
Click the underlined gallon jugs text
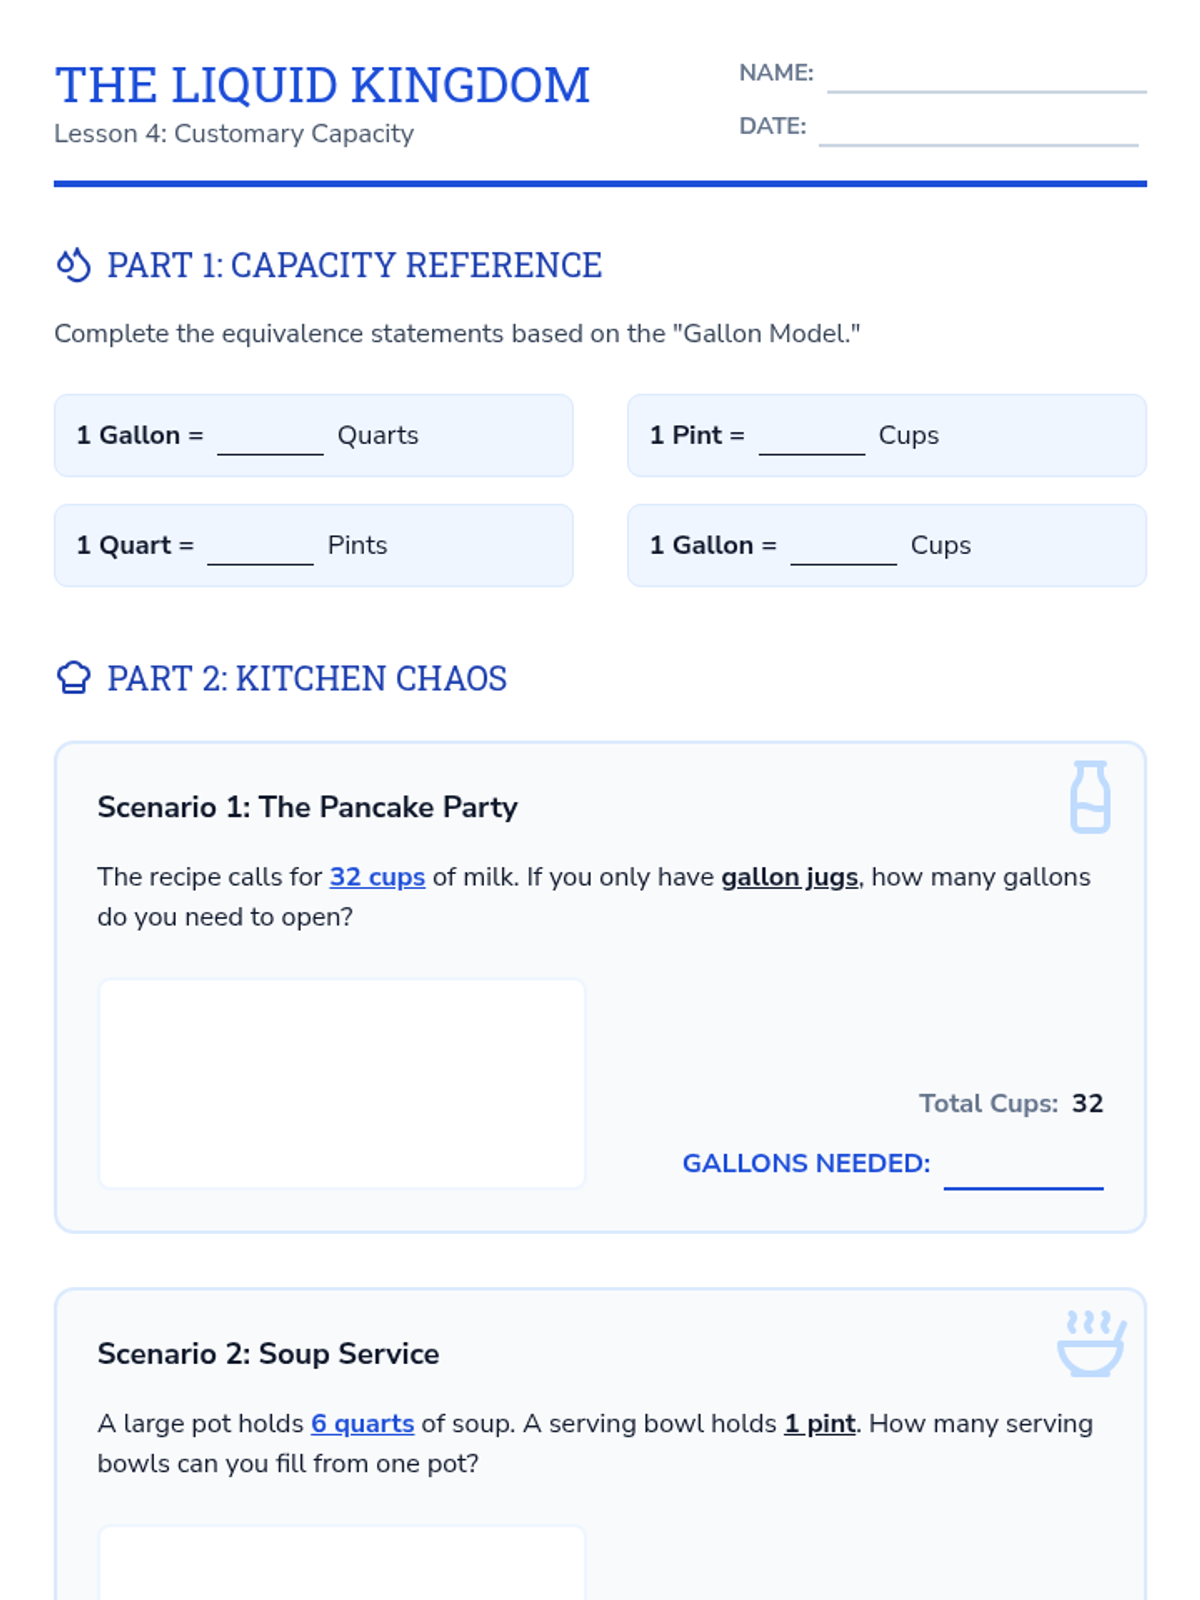789,877
